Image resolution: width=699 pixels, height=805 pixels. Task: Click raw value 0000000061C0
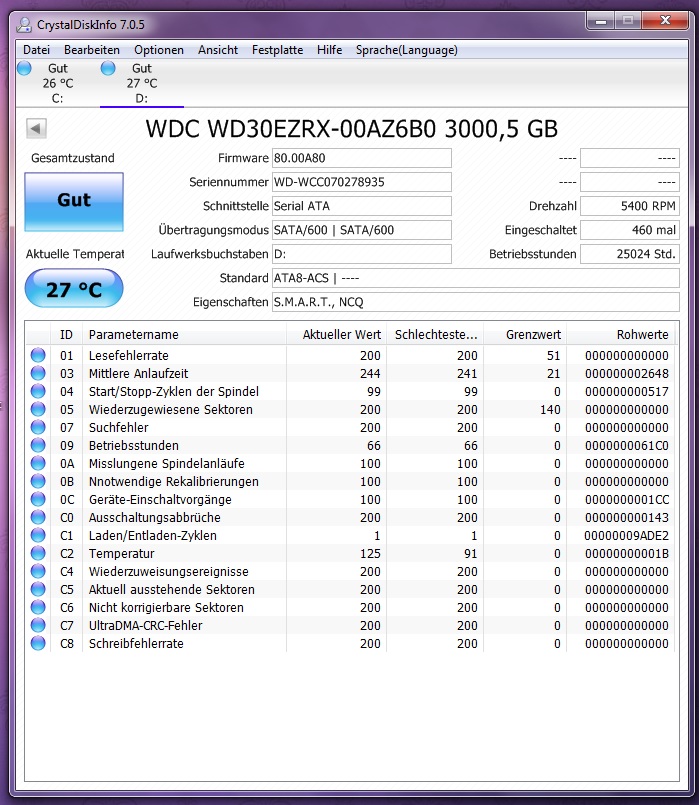(x=627, y=446)
